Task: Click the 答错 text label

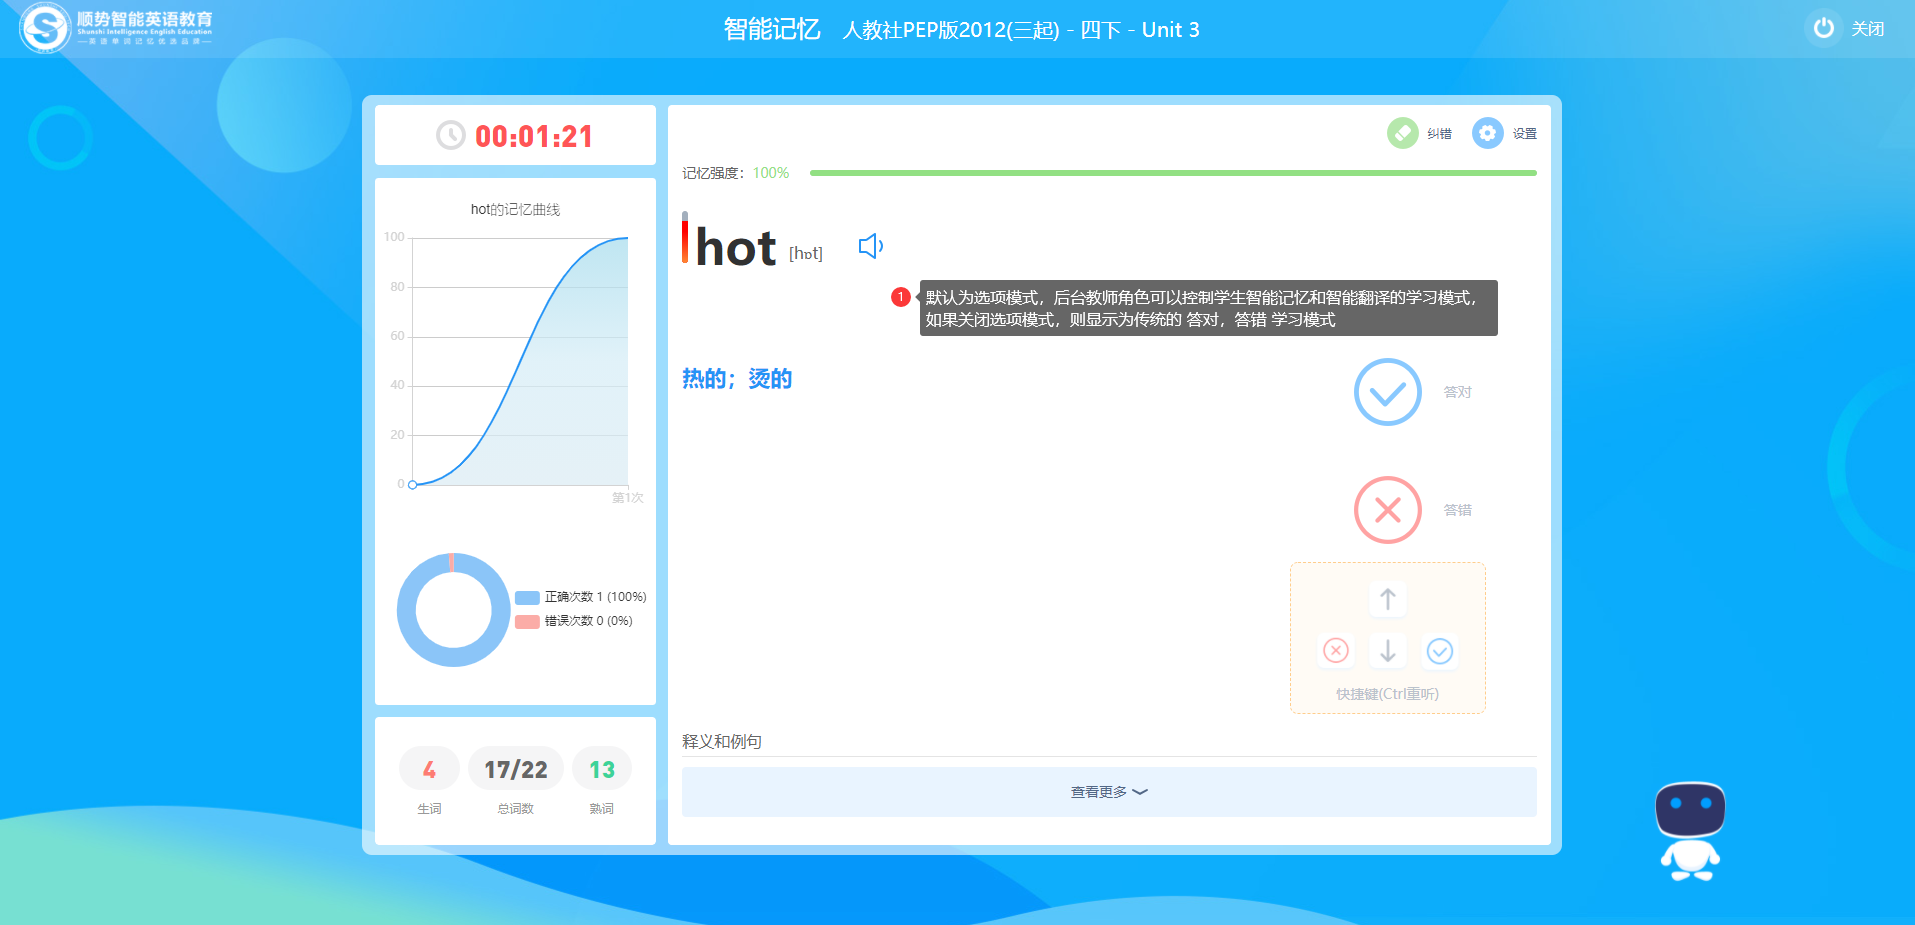Action: click(1457, 510)
